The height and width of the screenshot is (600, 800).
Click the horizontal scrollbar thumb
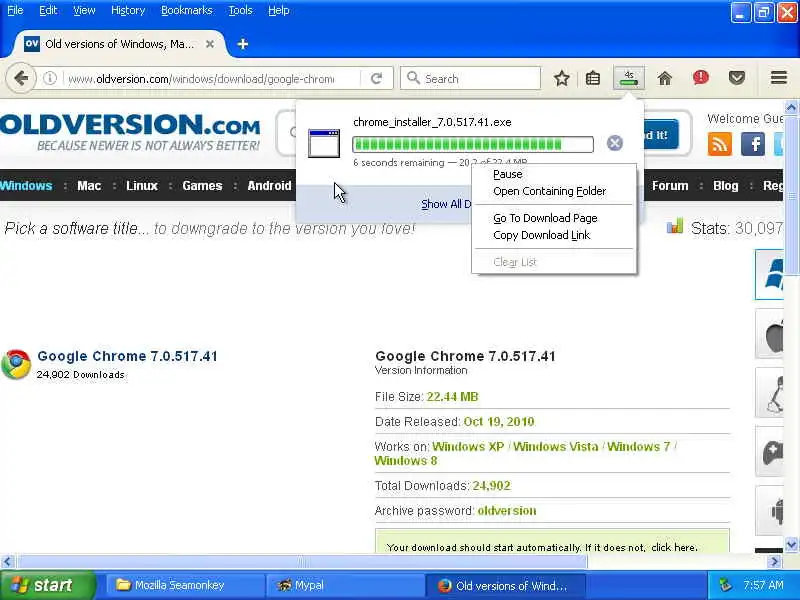(x=302, y=562)
